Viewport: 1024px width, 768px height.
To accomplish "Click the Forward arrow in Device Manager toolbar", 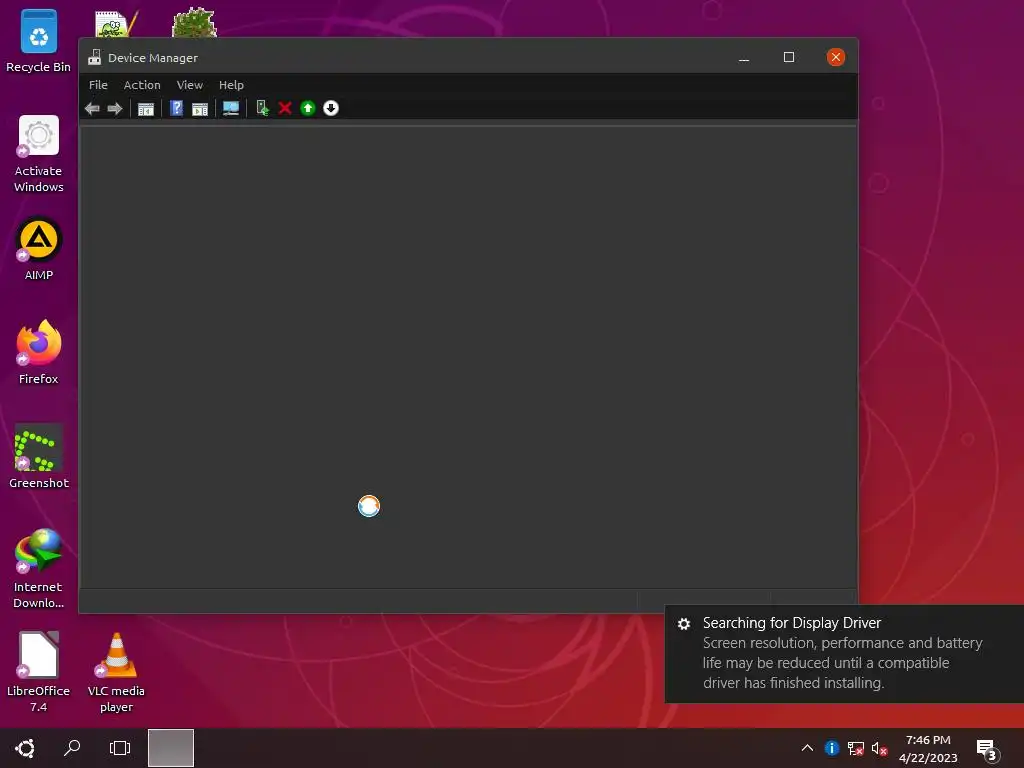I will (x=115, y=108).
